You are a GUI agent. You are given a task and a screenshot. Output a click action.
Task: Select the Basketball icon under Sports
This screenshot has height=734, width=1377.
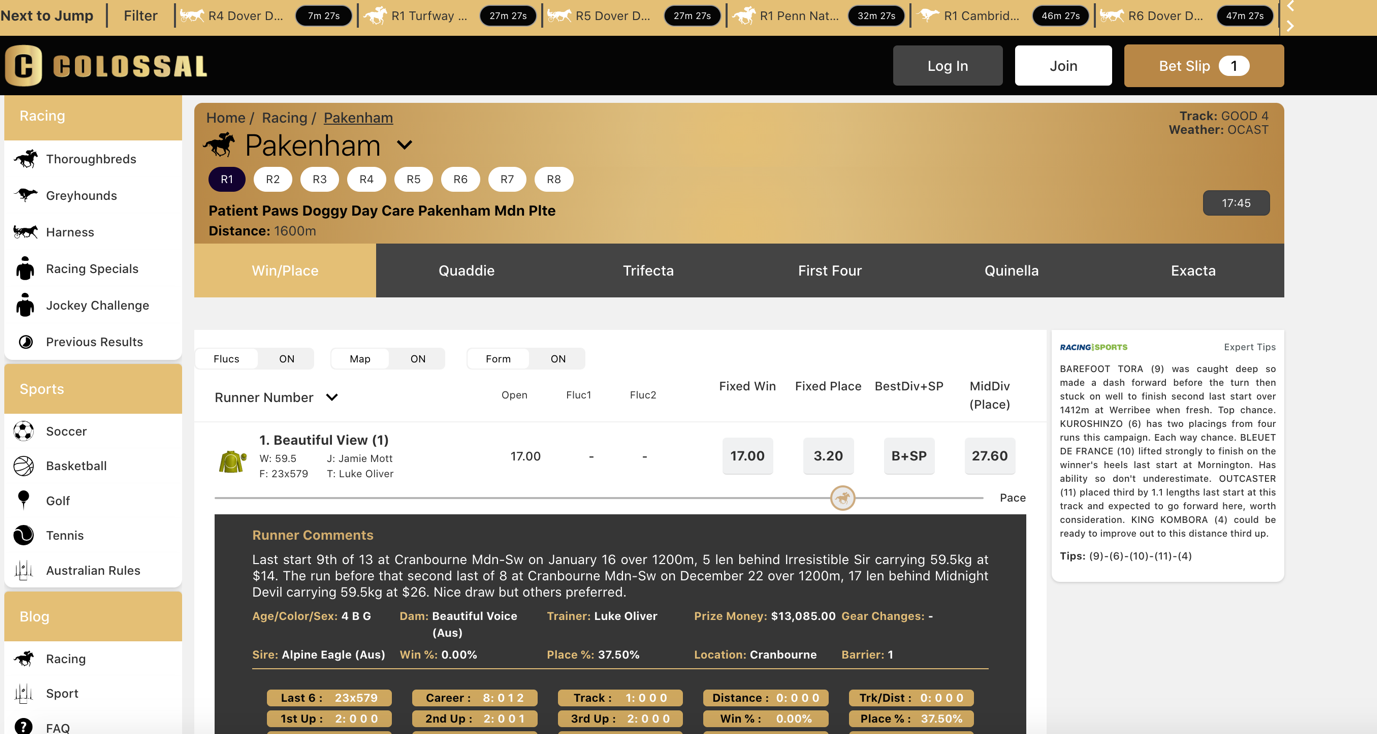pos(24,466)
